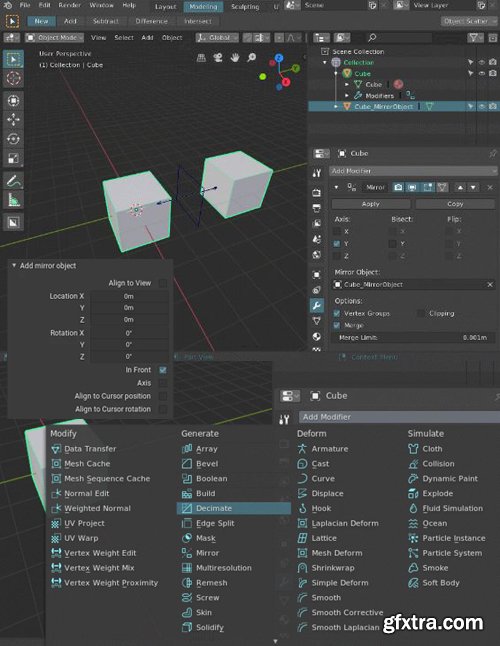Toggle Merge checkbox in Mirror modifier

coord(337,325)
